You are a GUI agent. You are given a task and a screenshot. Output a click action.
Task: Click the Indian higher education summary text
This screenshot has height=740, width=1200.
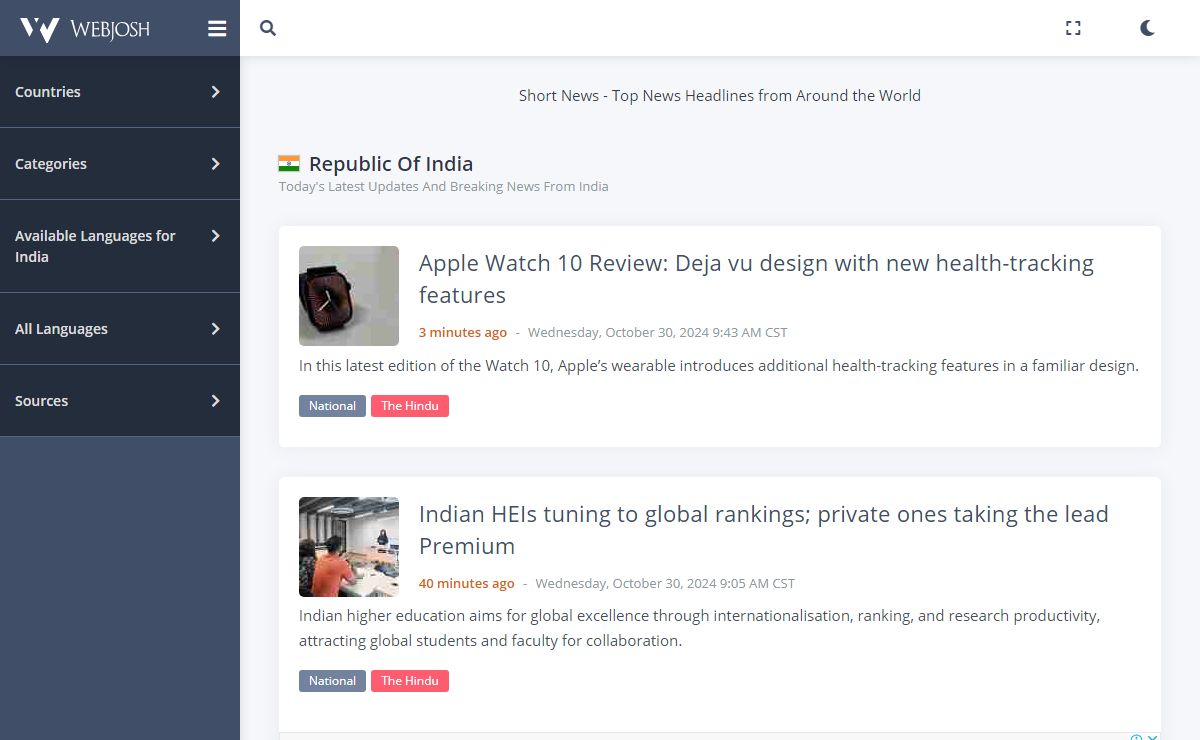point(700,628)
